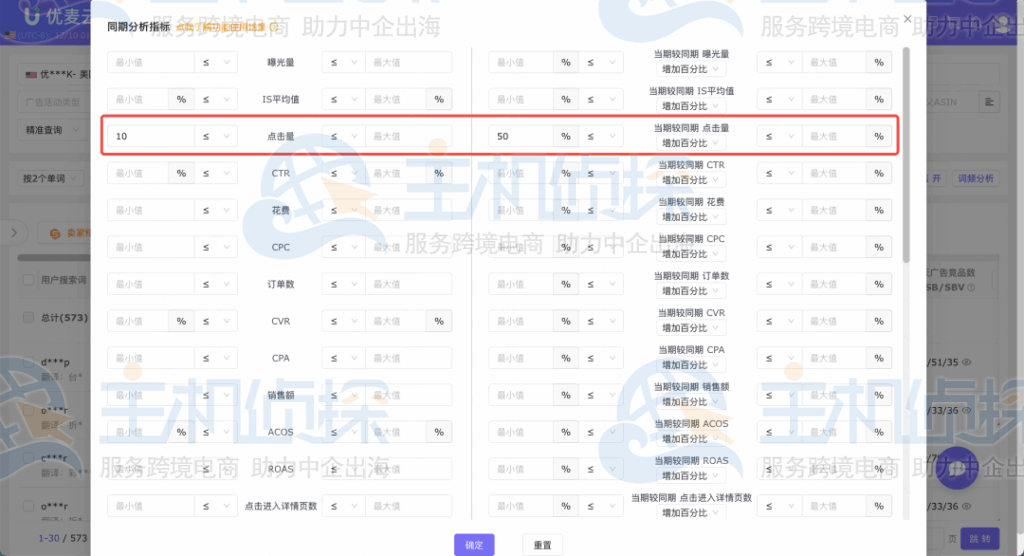Open the 增加百分比 dropdown under 当期较同期 CTR
This screenshot has width=1024, height=556.
(x=690, y=180)
